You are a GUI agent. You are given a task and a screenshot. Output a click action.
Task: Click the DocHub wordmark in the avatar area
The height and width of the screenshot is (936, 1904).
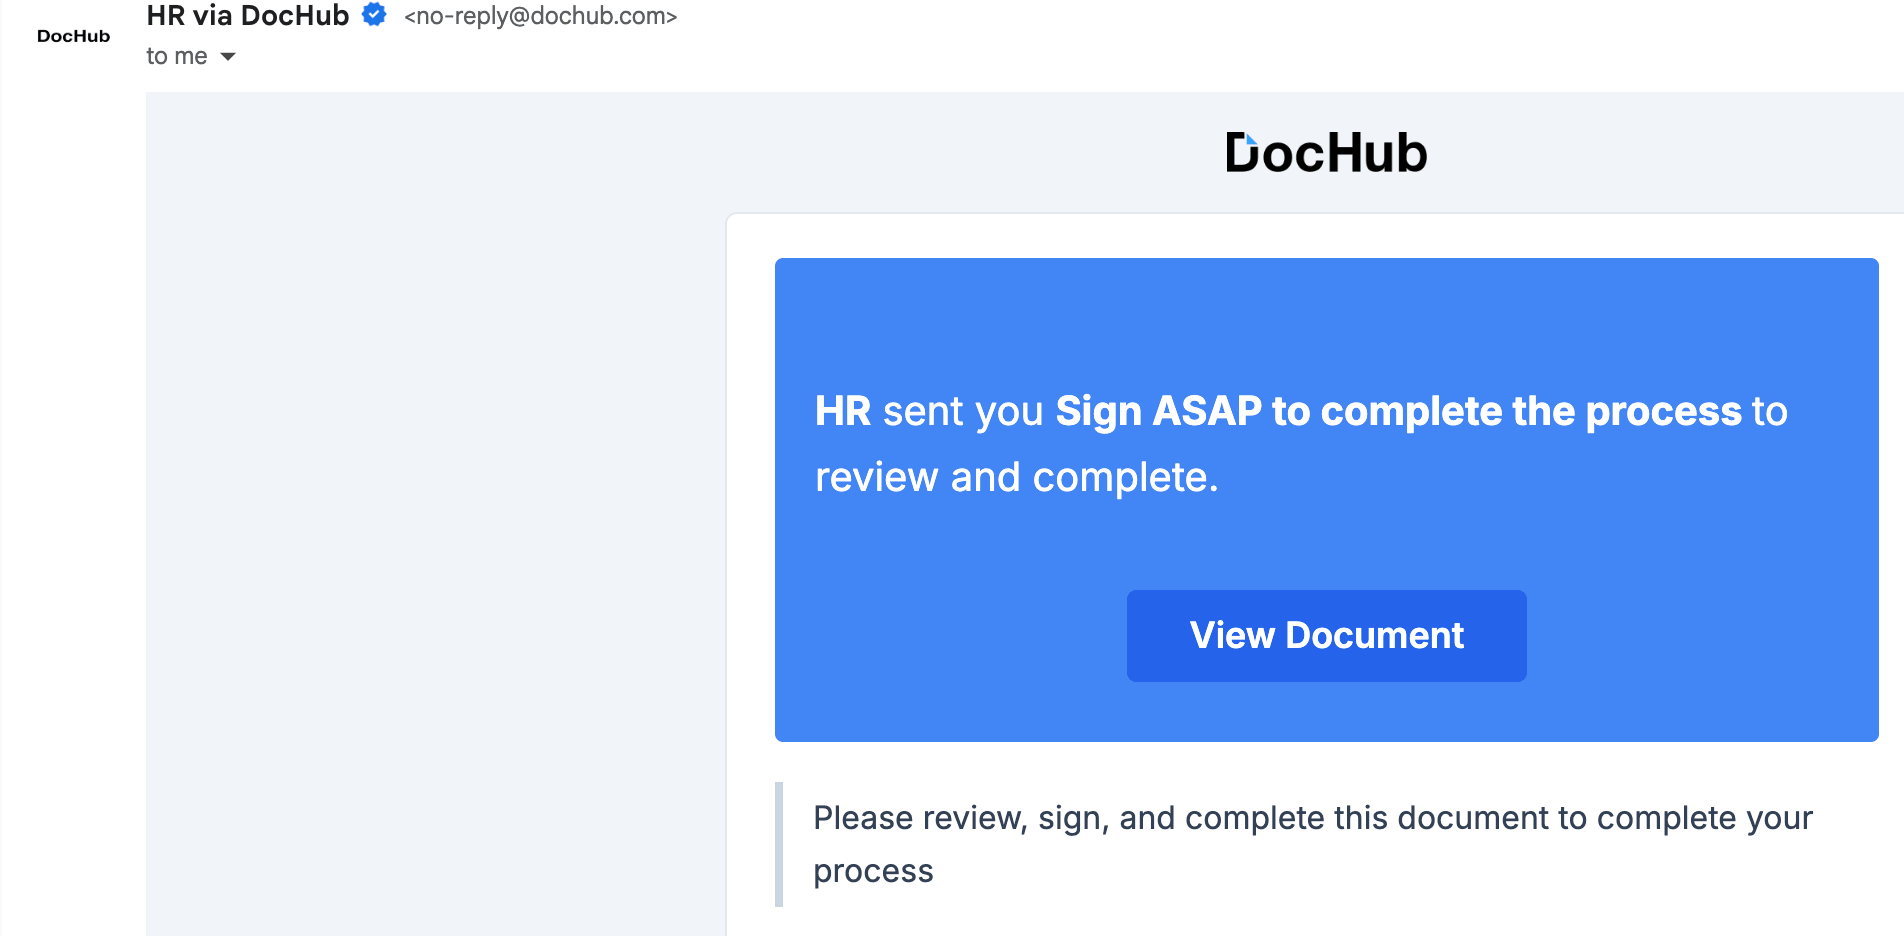72,36
